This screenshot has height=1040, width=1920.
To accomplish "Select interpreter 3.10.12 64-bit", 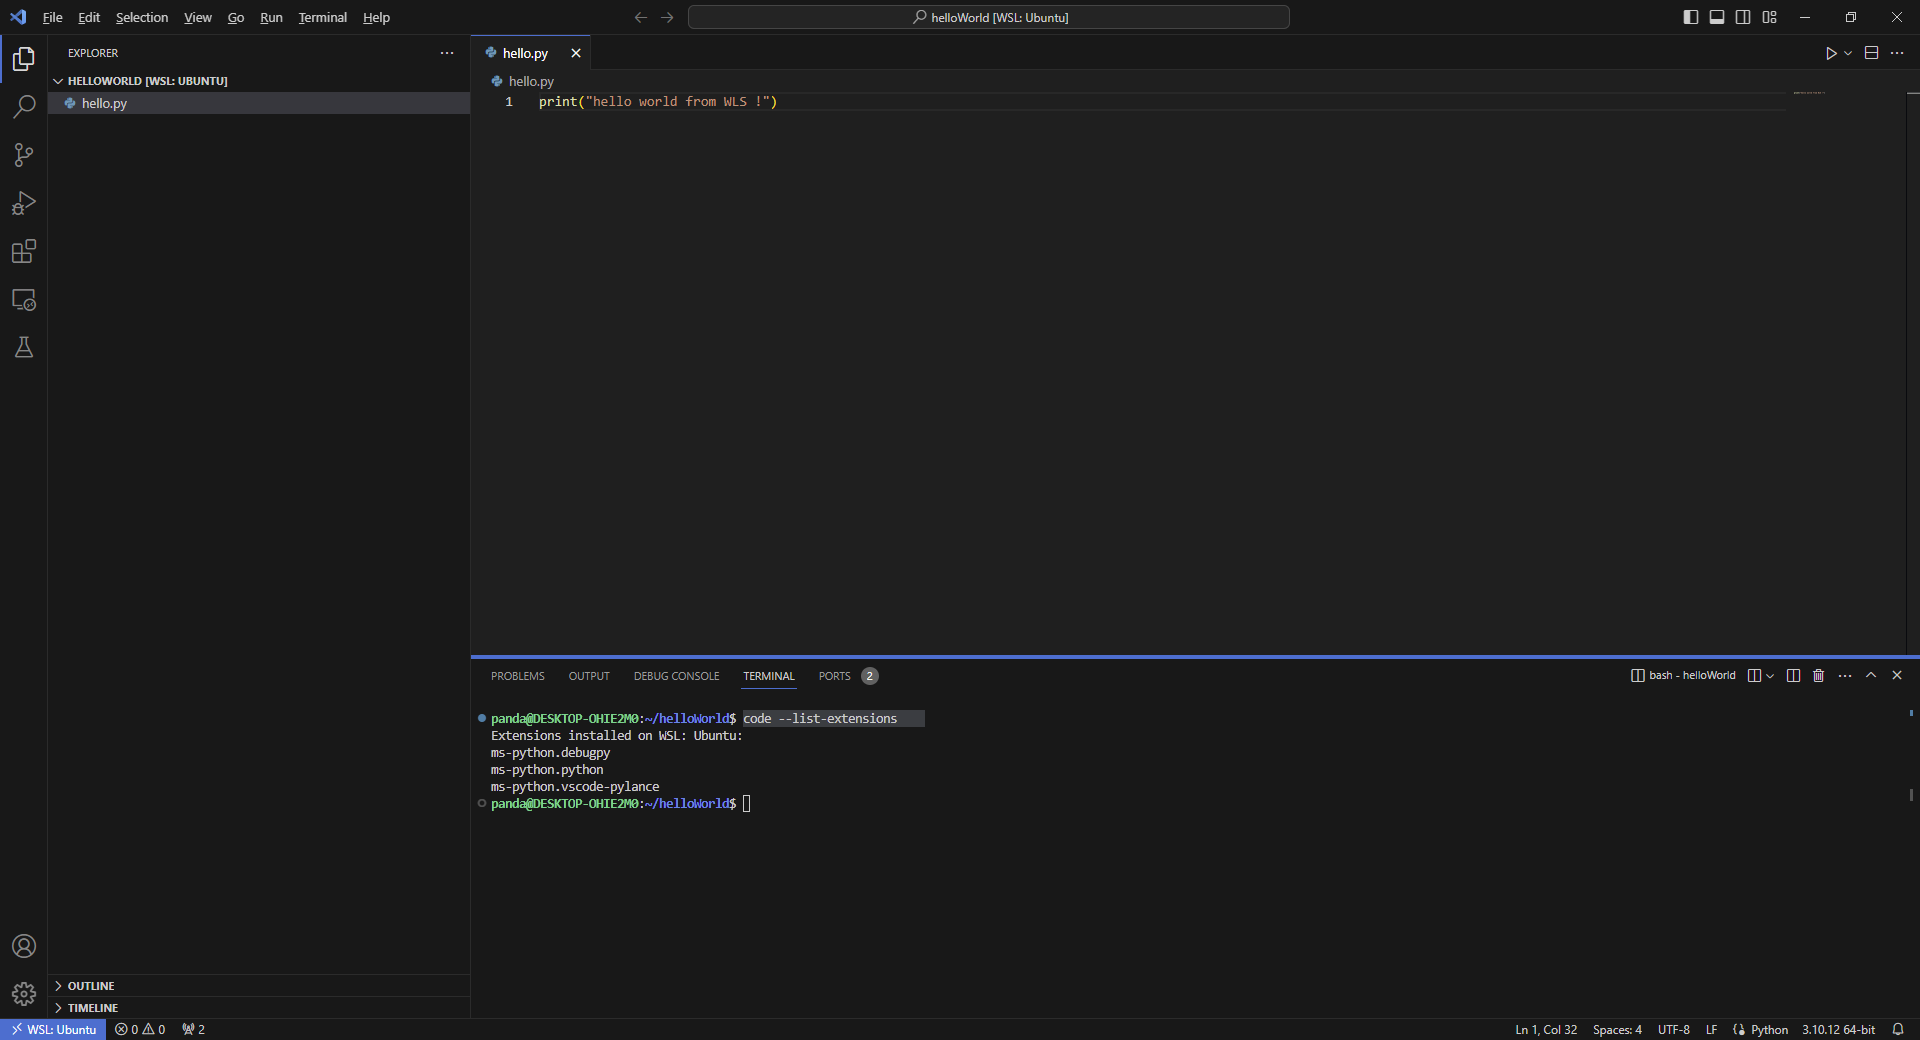I will tap(1838, 1029).
